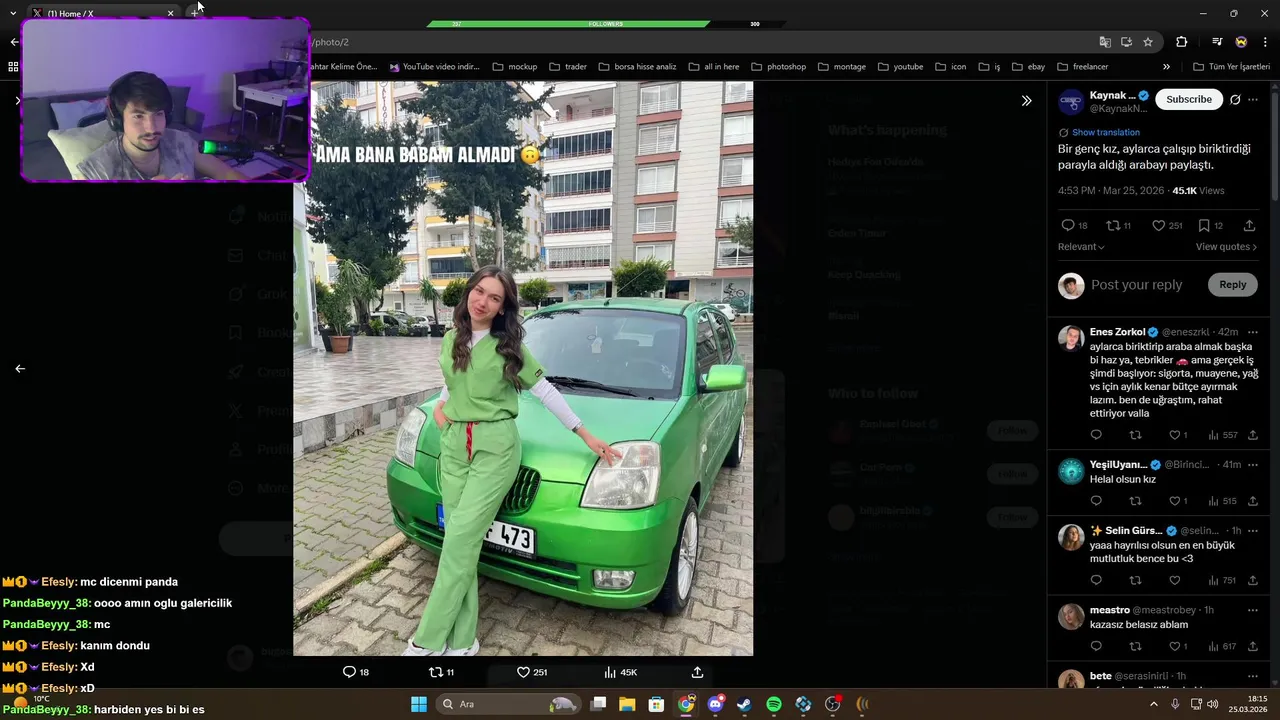Click the install app icon in address bar
Screen dimensions: 1280x720
(1126, 42)
